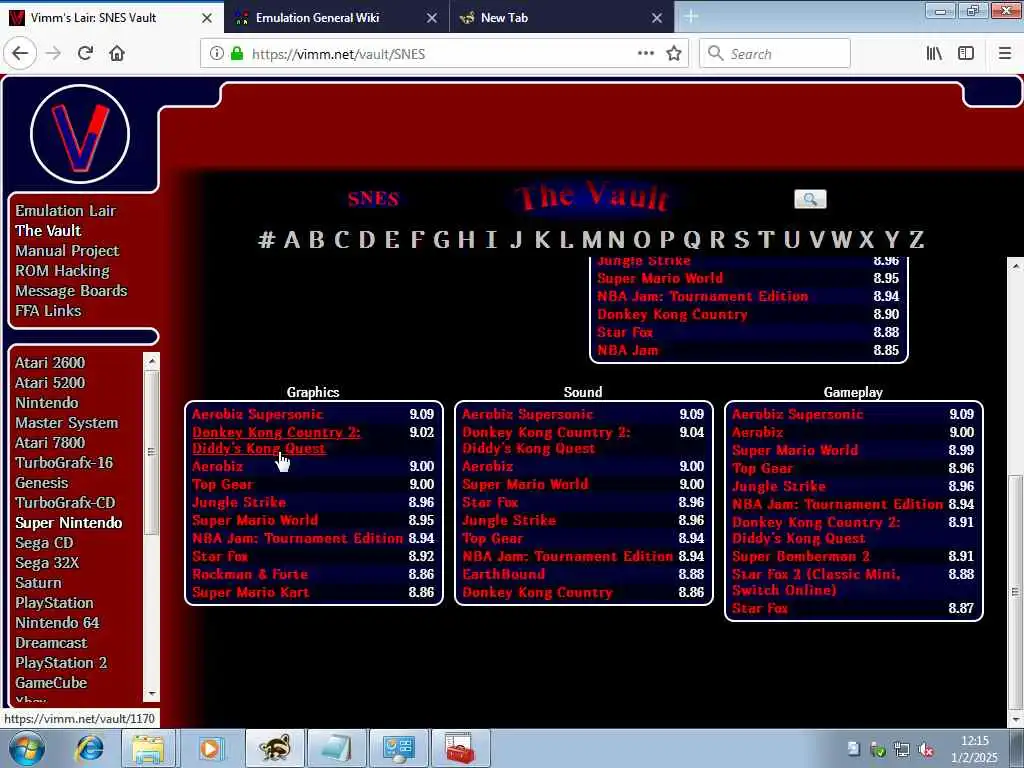The image size is (1024, 768).
Task: Select PlayStation 2 in systems list
Action: (x=61, y=663)
